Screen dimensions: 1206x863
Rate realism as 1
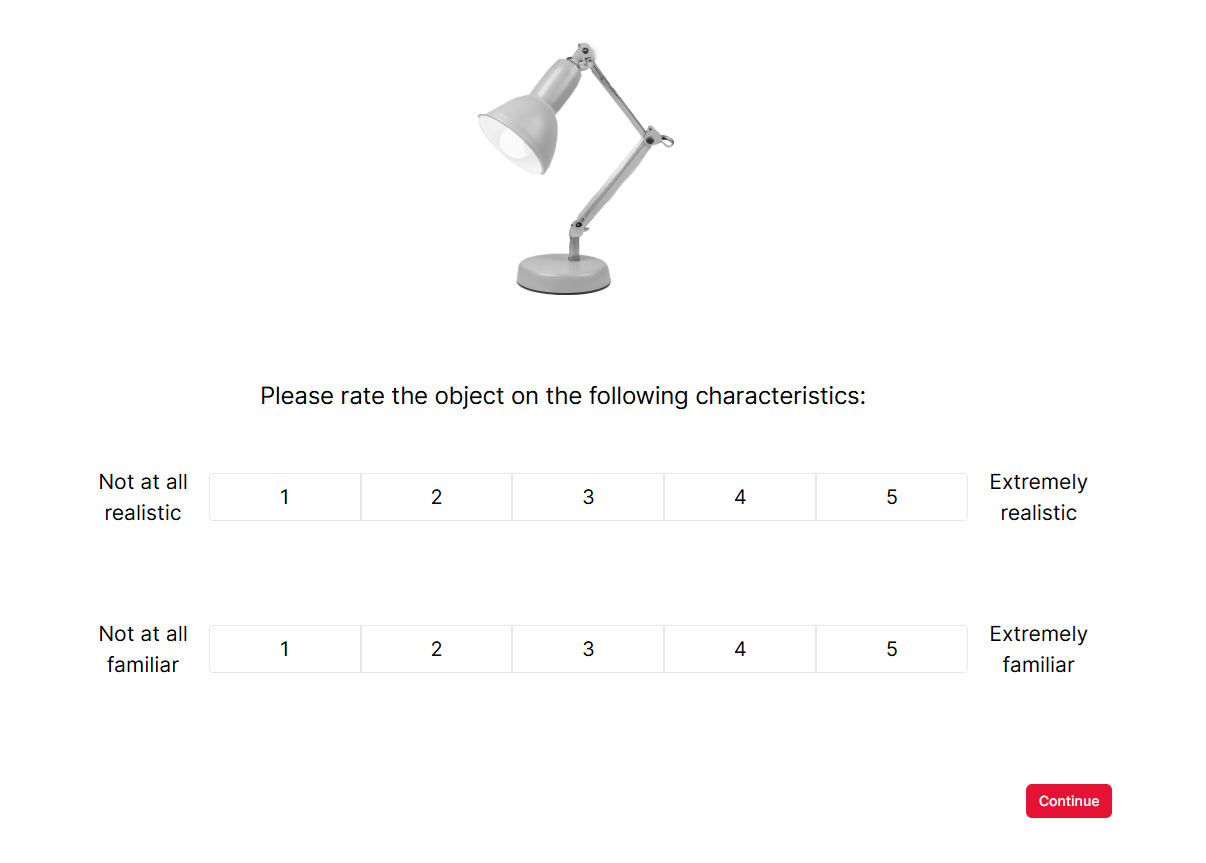[285, 497]
